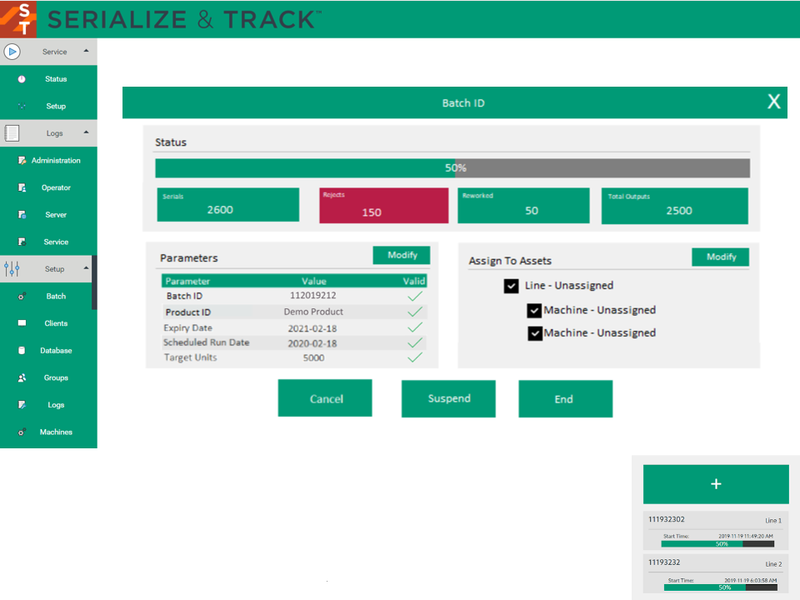Select the red Rejects 150 tile

coord(384,206)
